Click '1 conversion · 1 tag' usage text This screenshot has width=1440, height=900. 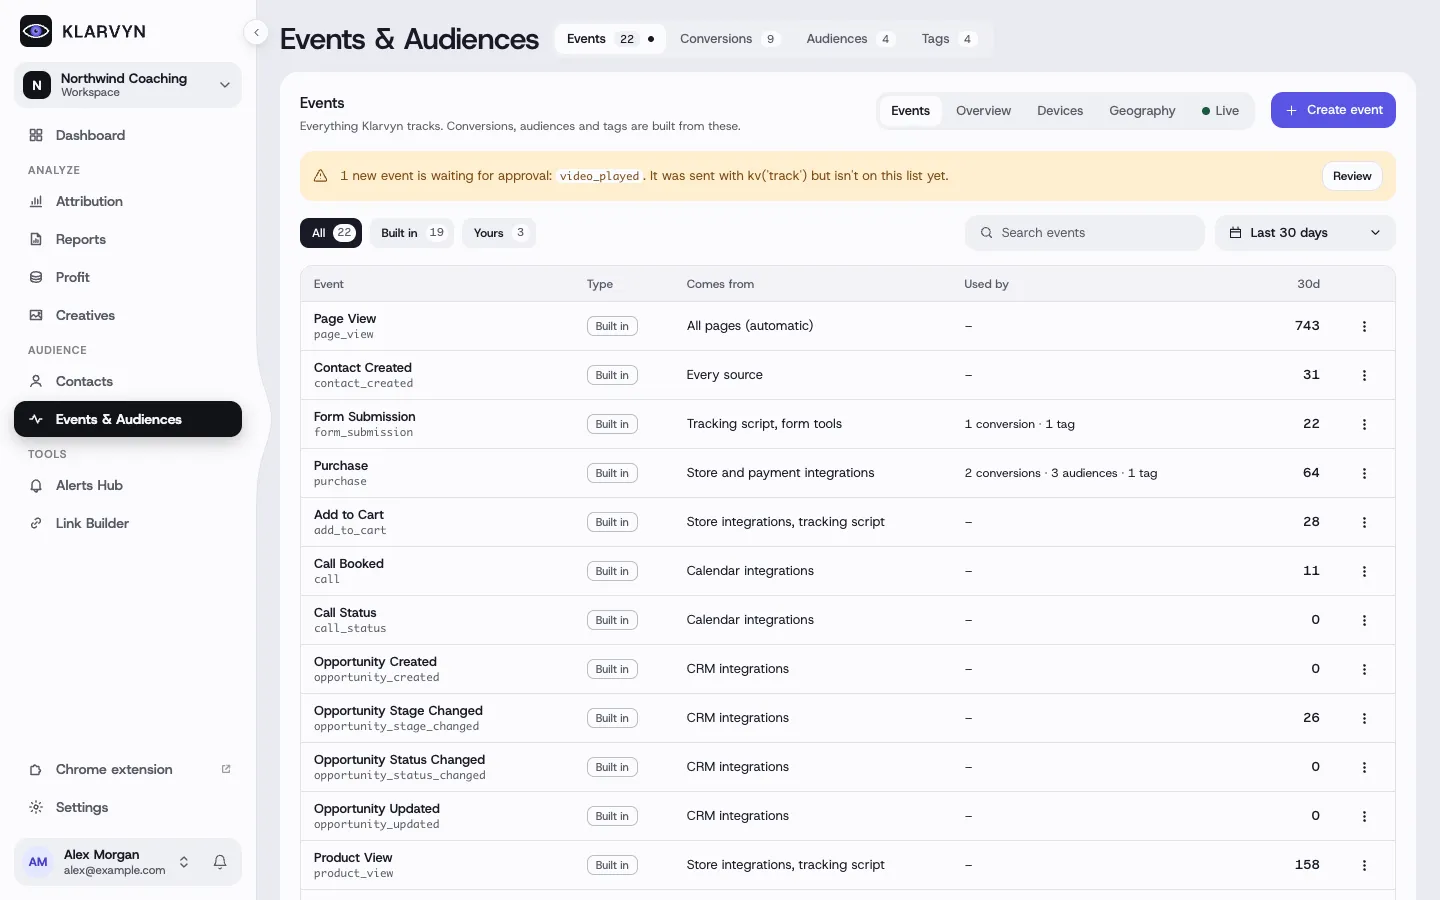click(1020, 424)
